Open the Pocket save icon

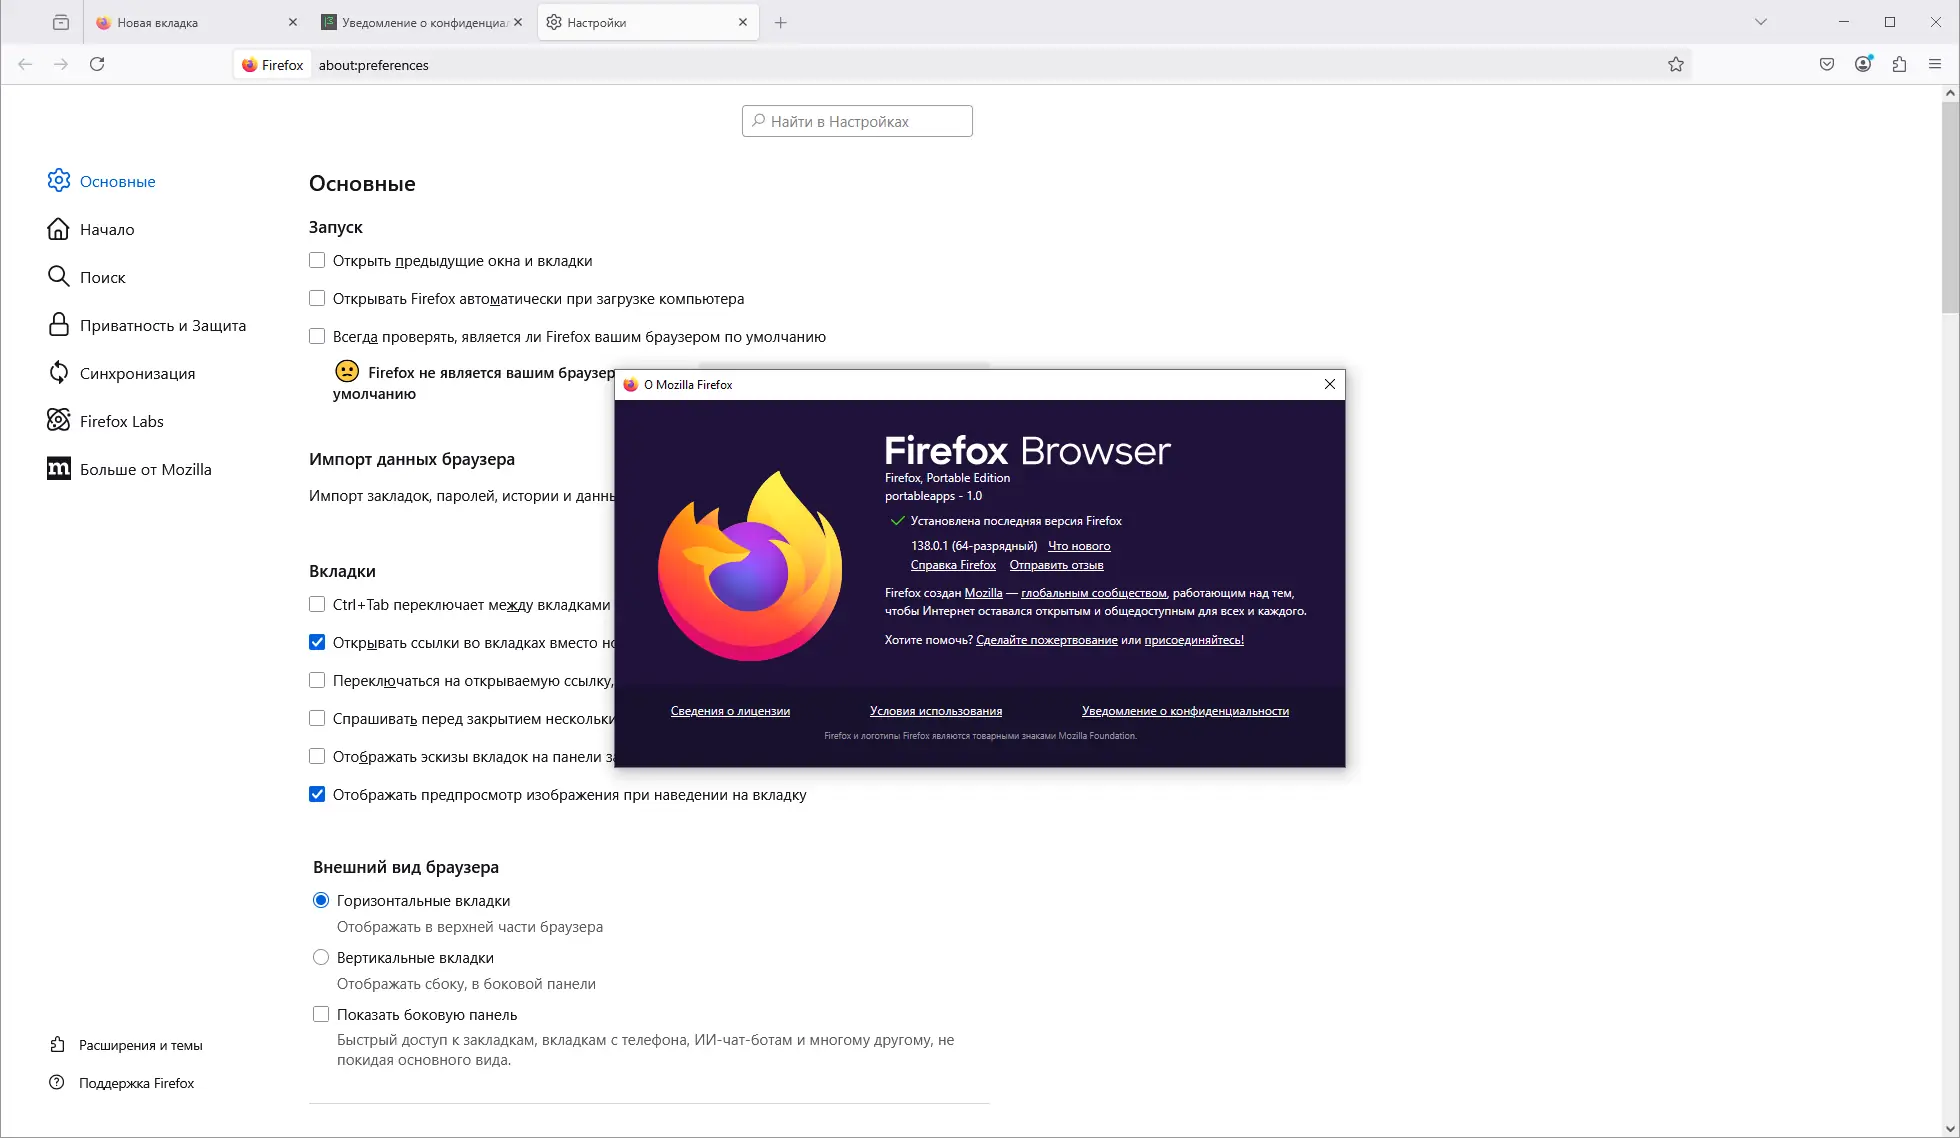coord(1827,64)
